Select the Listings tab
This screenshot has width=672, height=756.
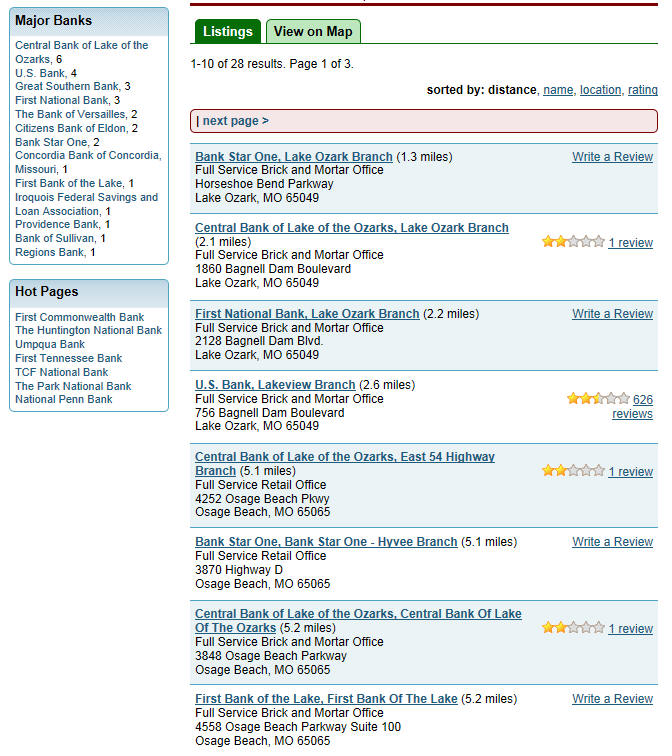pyautogui.click(x=227, y=31)
